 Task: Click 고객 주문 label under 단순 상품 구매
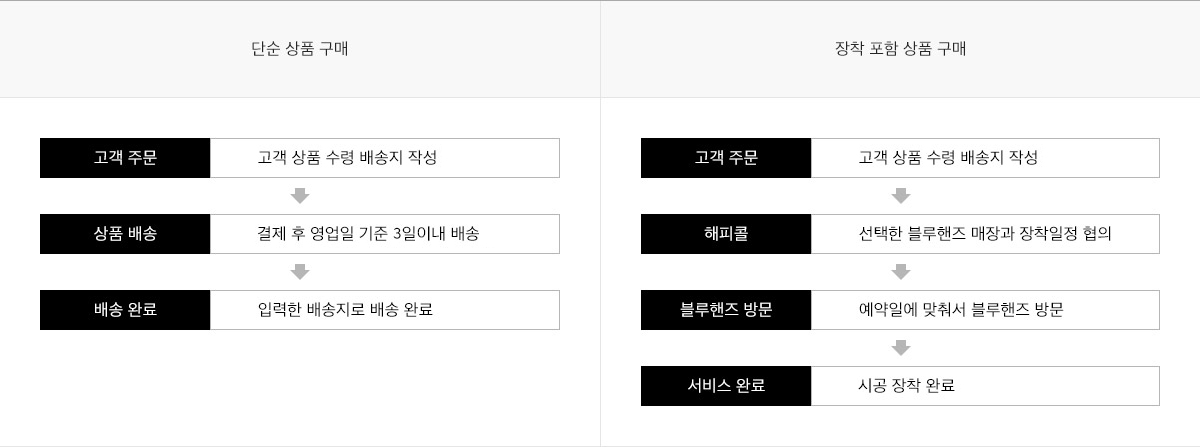[125, 158]
